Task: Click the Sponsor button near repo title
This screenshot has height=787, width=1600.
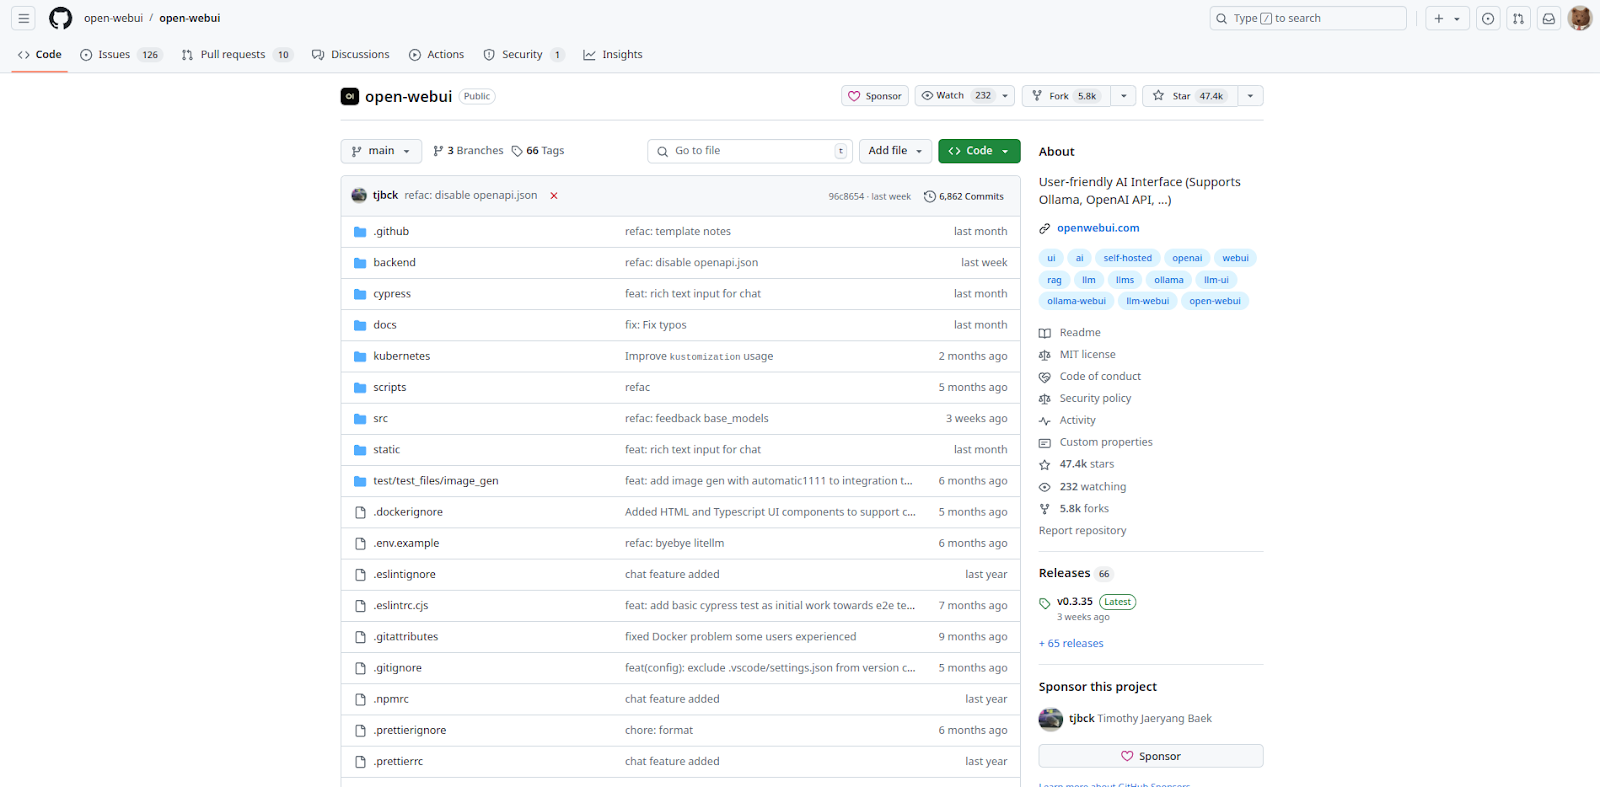Action: (875, 96)
